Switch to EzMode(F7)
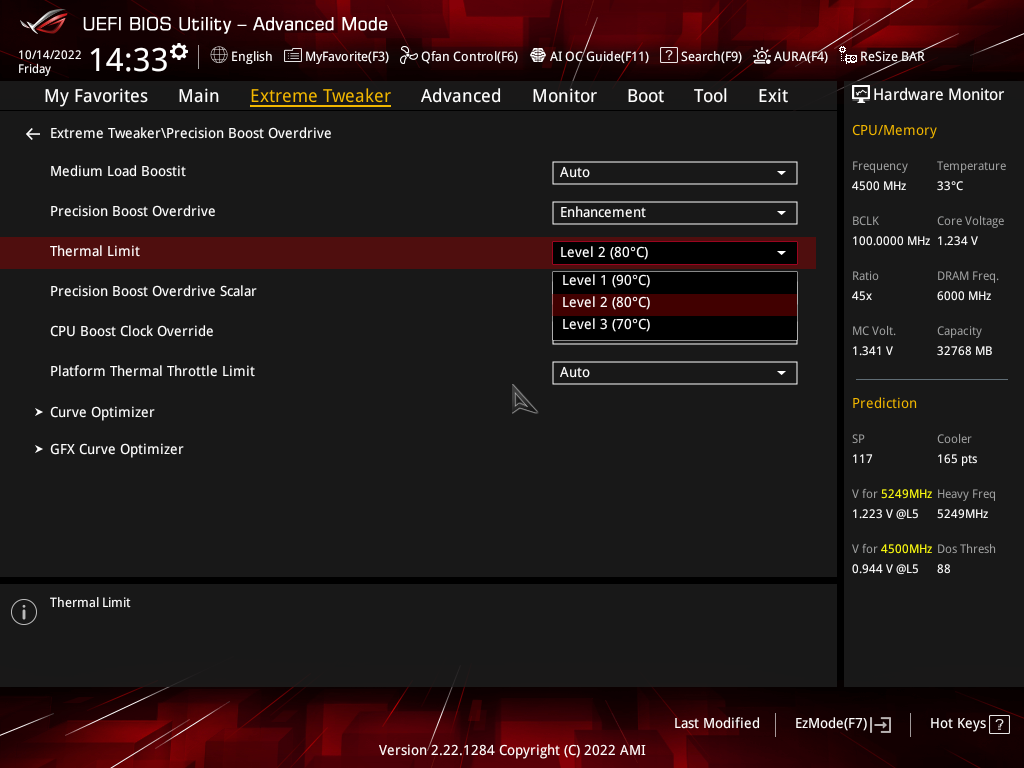The height and width of the screenshot is (768, 1024). 842,724
